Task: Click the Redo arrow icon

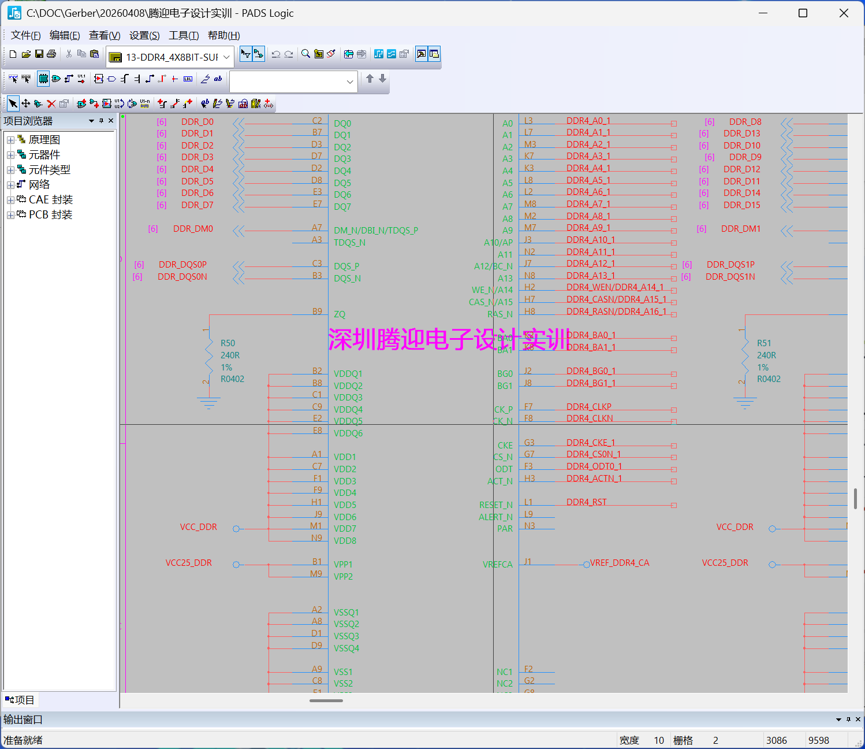Action: pyautogui.click(x=288, y=54)
